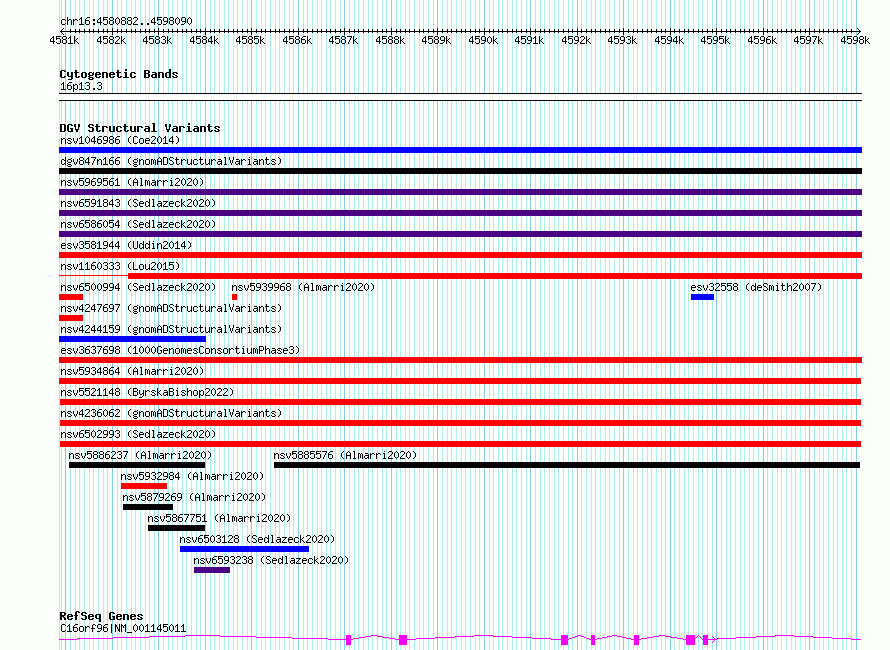The width and height of the screenshot is (890, 650).
Task: Open nsv5932984 (Almarri2020) variant
Action: [x=192, y=476]
